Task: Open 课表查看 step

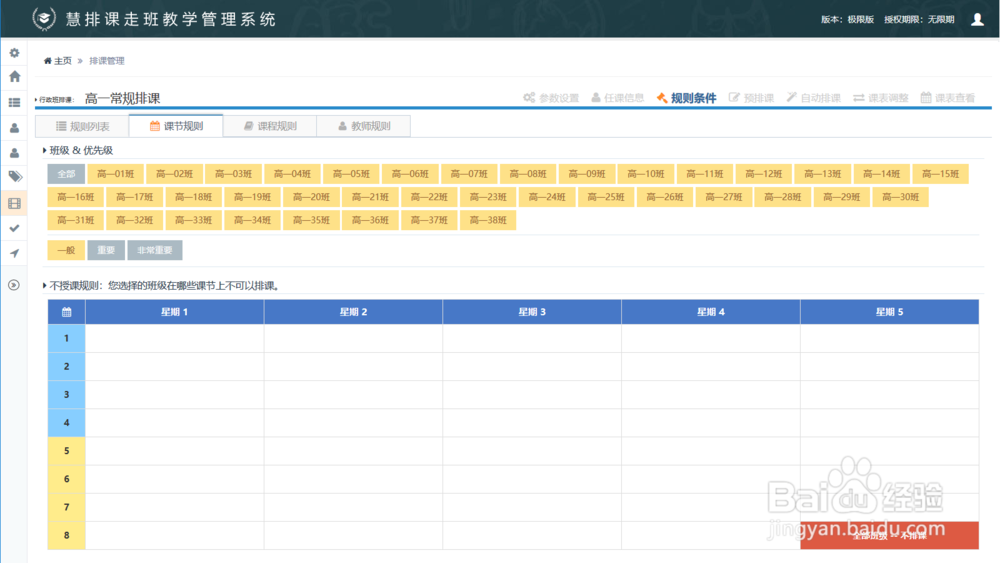Action: point(948,98)
